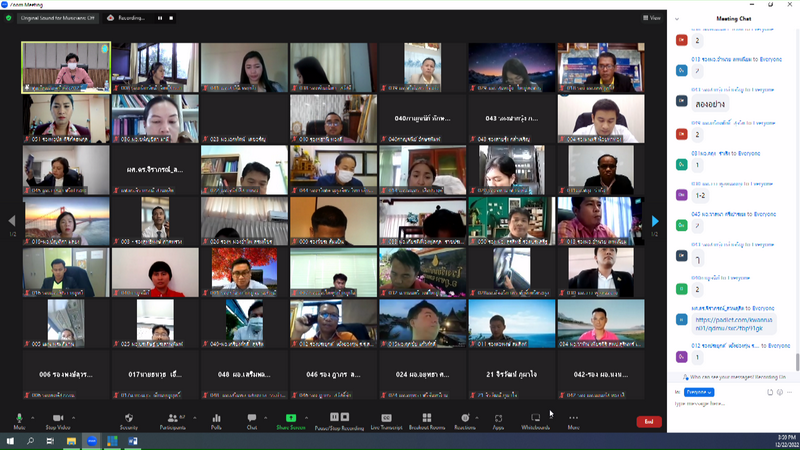The height and width of the screenshot is (450, 800).
Task: Expand video options arrow beside Stop Video
Action: [73, 418]
